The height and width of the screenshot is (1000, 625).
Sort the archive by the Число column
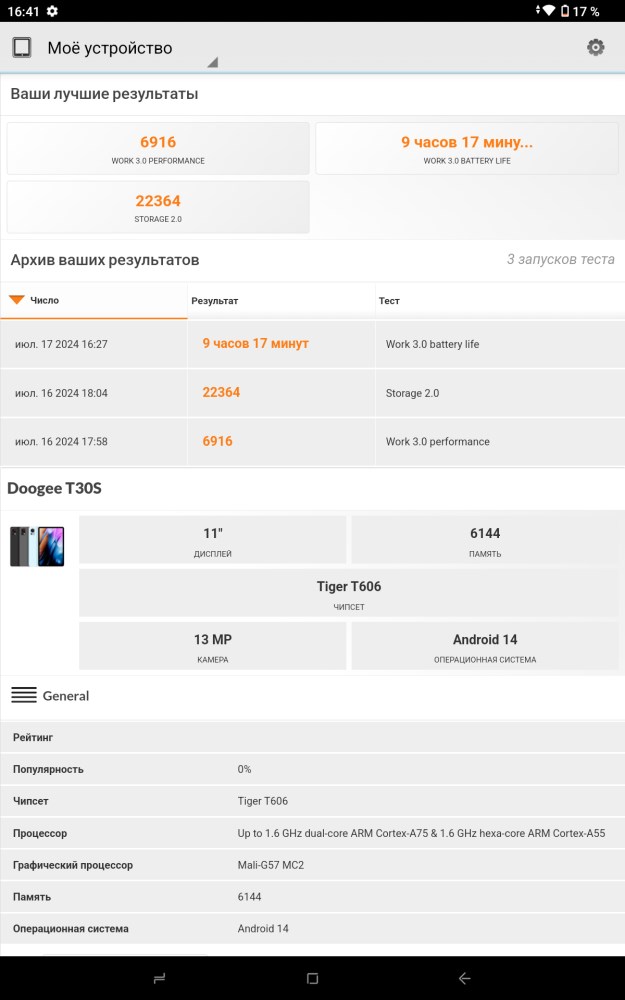94,300
